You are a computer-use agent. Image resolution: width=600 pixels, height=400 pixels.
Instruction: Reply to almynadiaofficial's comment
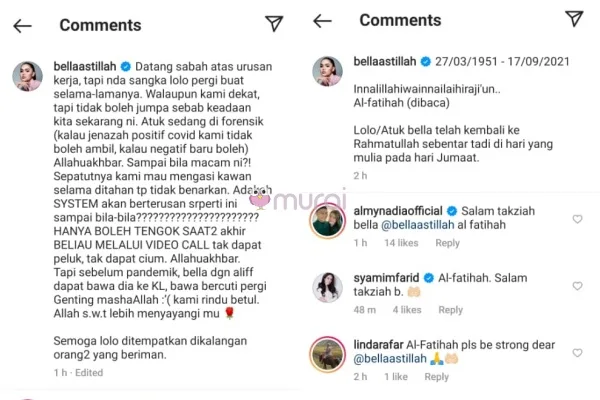(447, 243)
